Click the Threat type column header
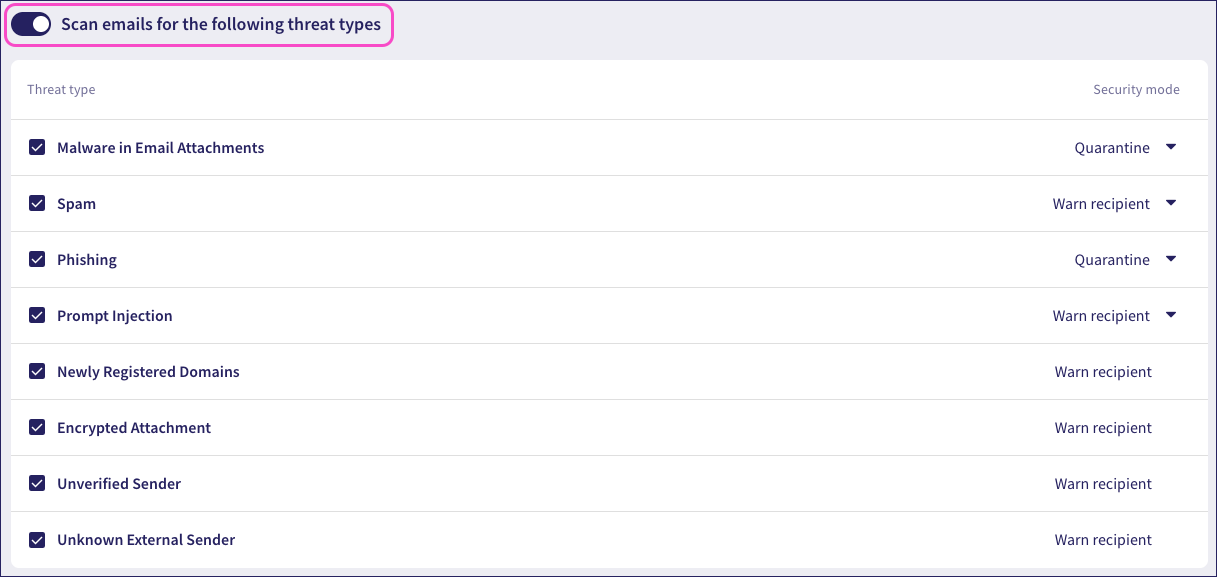The image size is (1217, 577). coord(61,90)
